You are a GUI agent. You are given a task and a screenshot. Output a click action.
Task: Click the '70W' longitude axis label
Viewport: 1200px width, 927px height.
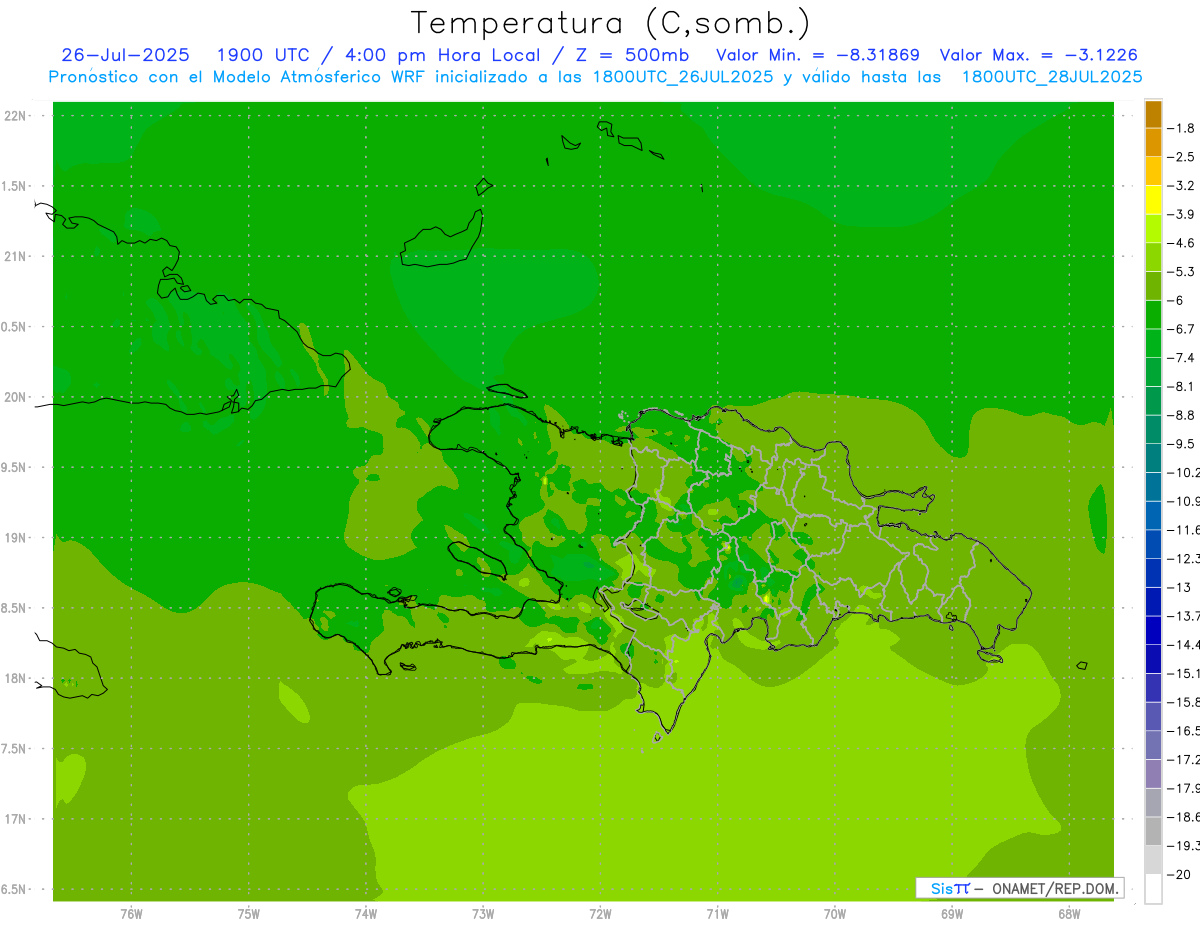[835, 913]
